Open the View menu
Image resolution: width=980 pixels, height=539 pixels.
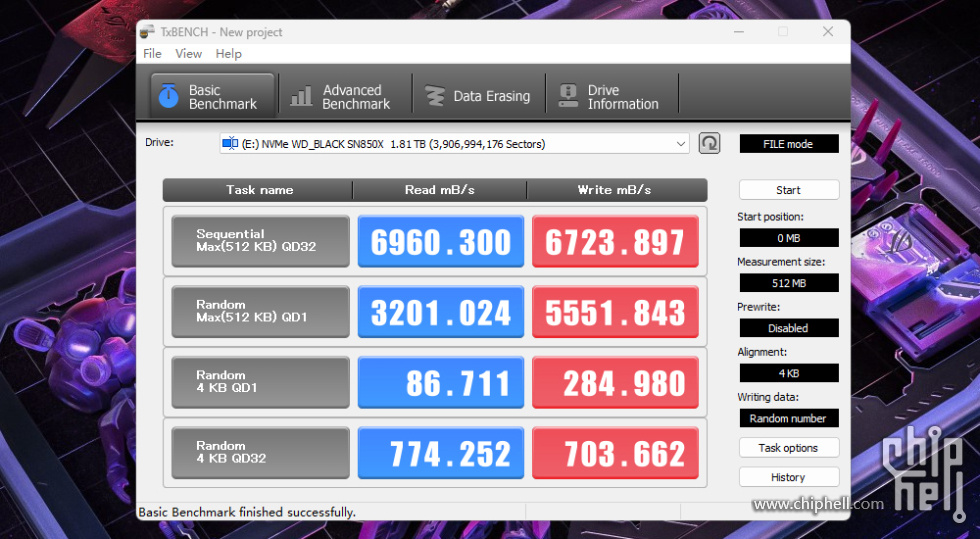(x=188, y=54)
